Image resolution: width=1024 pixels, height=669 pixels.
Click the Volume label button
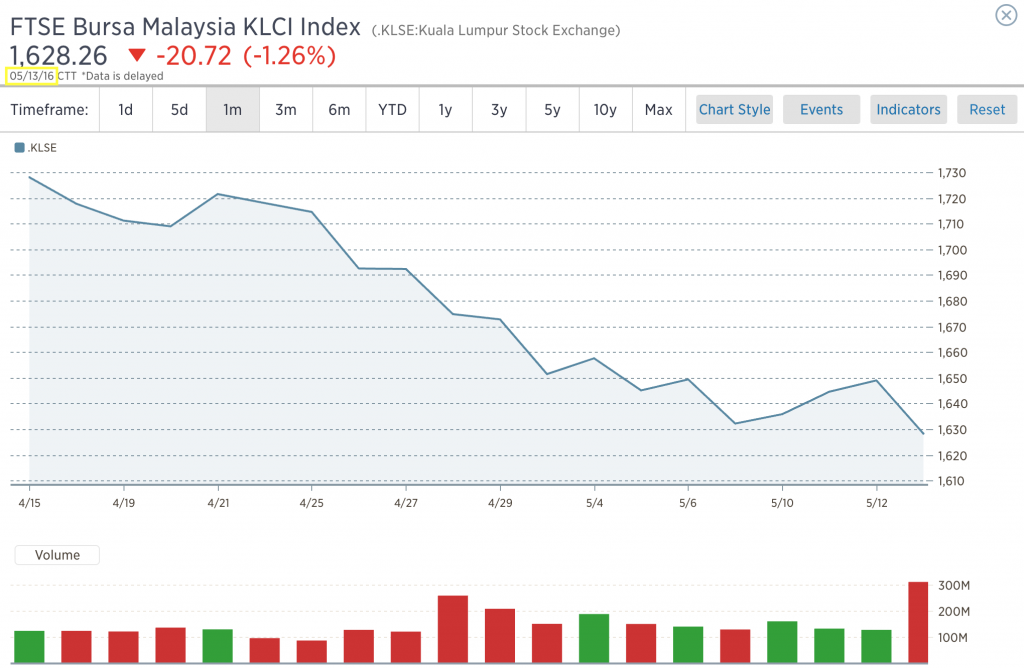point(56,555)
